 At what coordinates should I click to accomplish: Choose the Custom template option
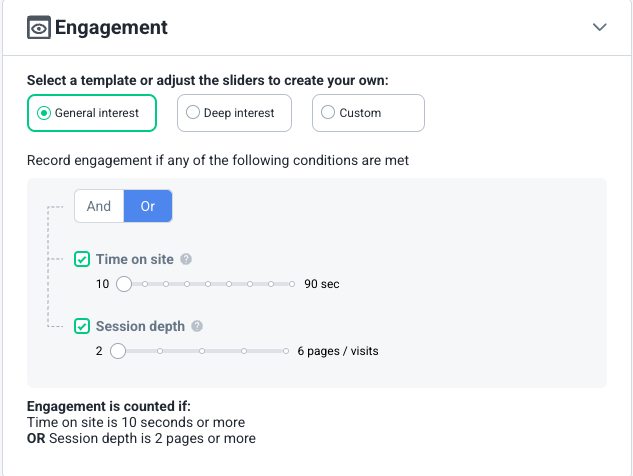point(368,113)
